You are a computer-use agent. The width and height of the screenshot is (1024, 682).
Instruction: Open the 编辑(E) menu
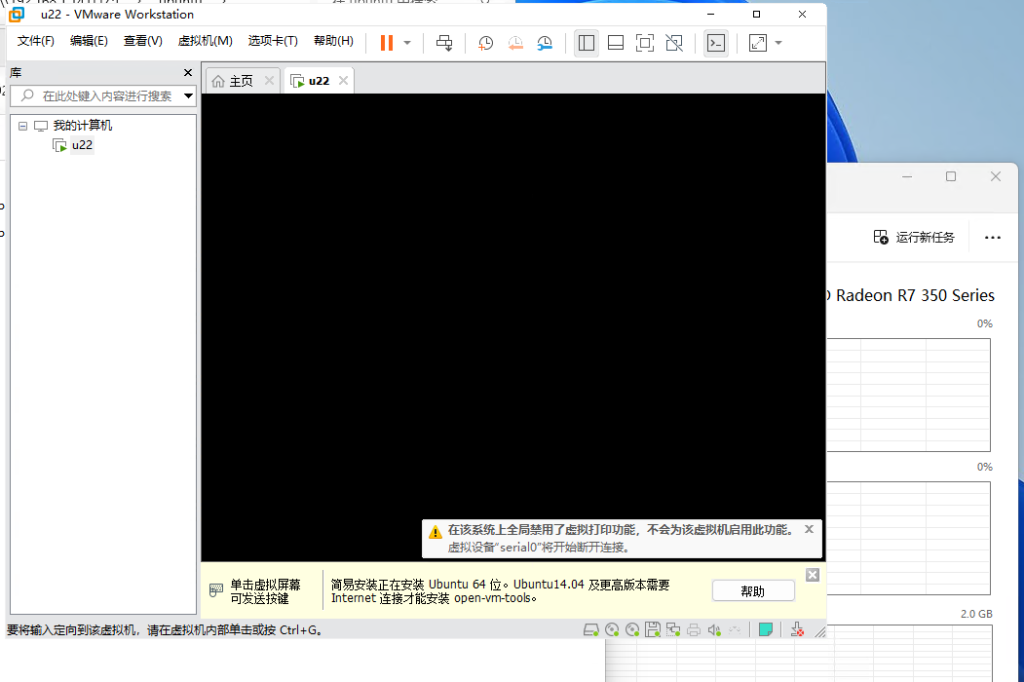point(89,41)
